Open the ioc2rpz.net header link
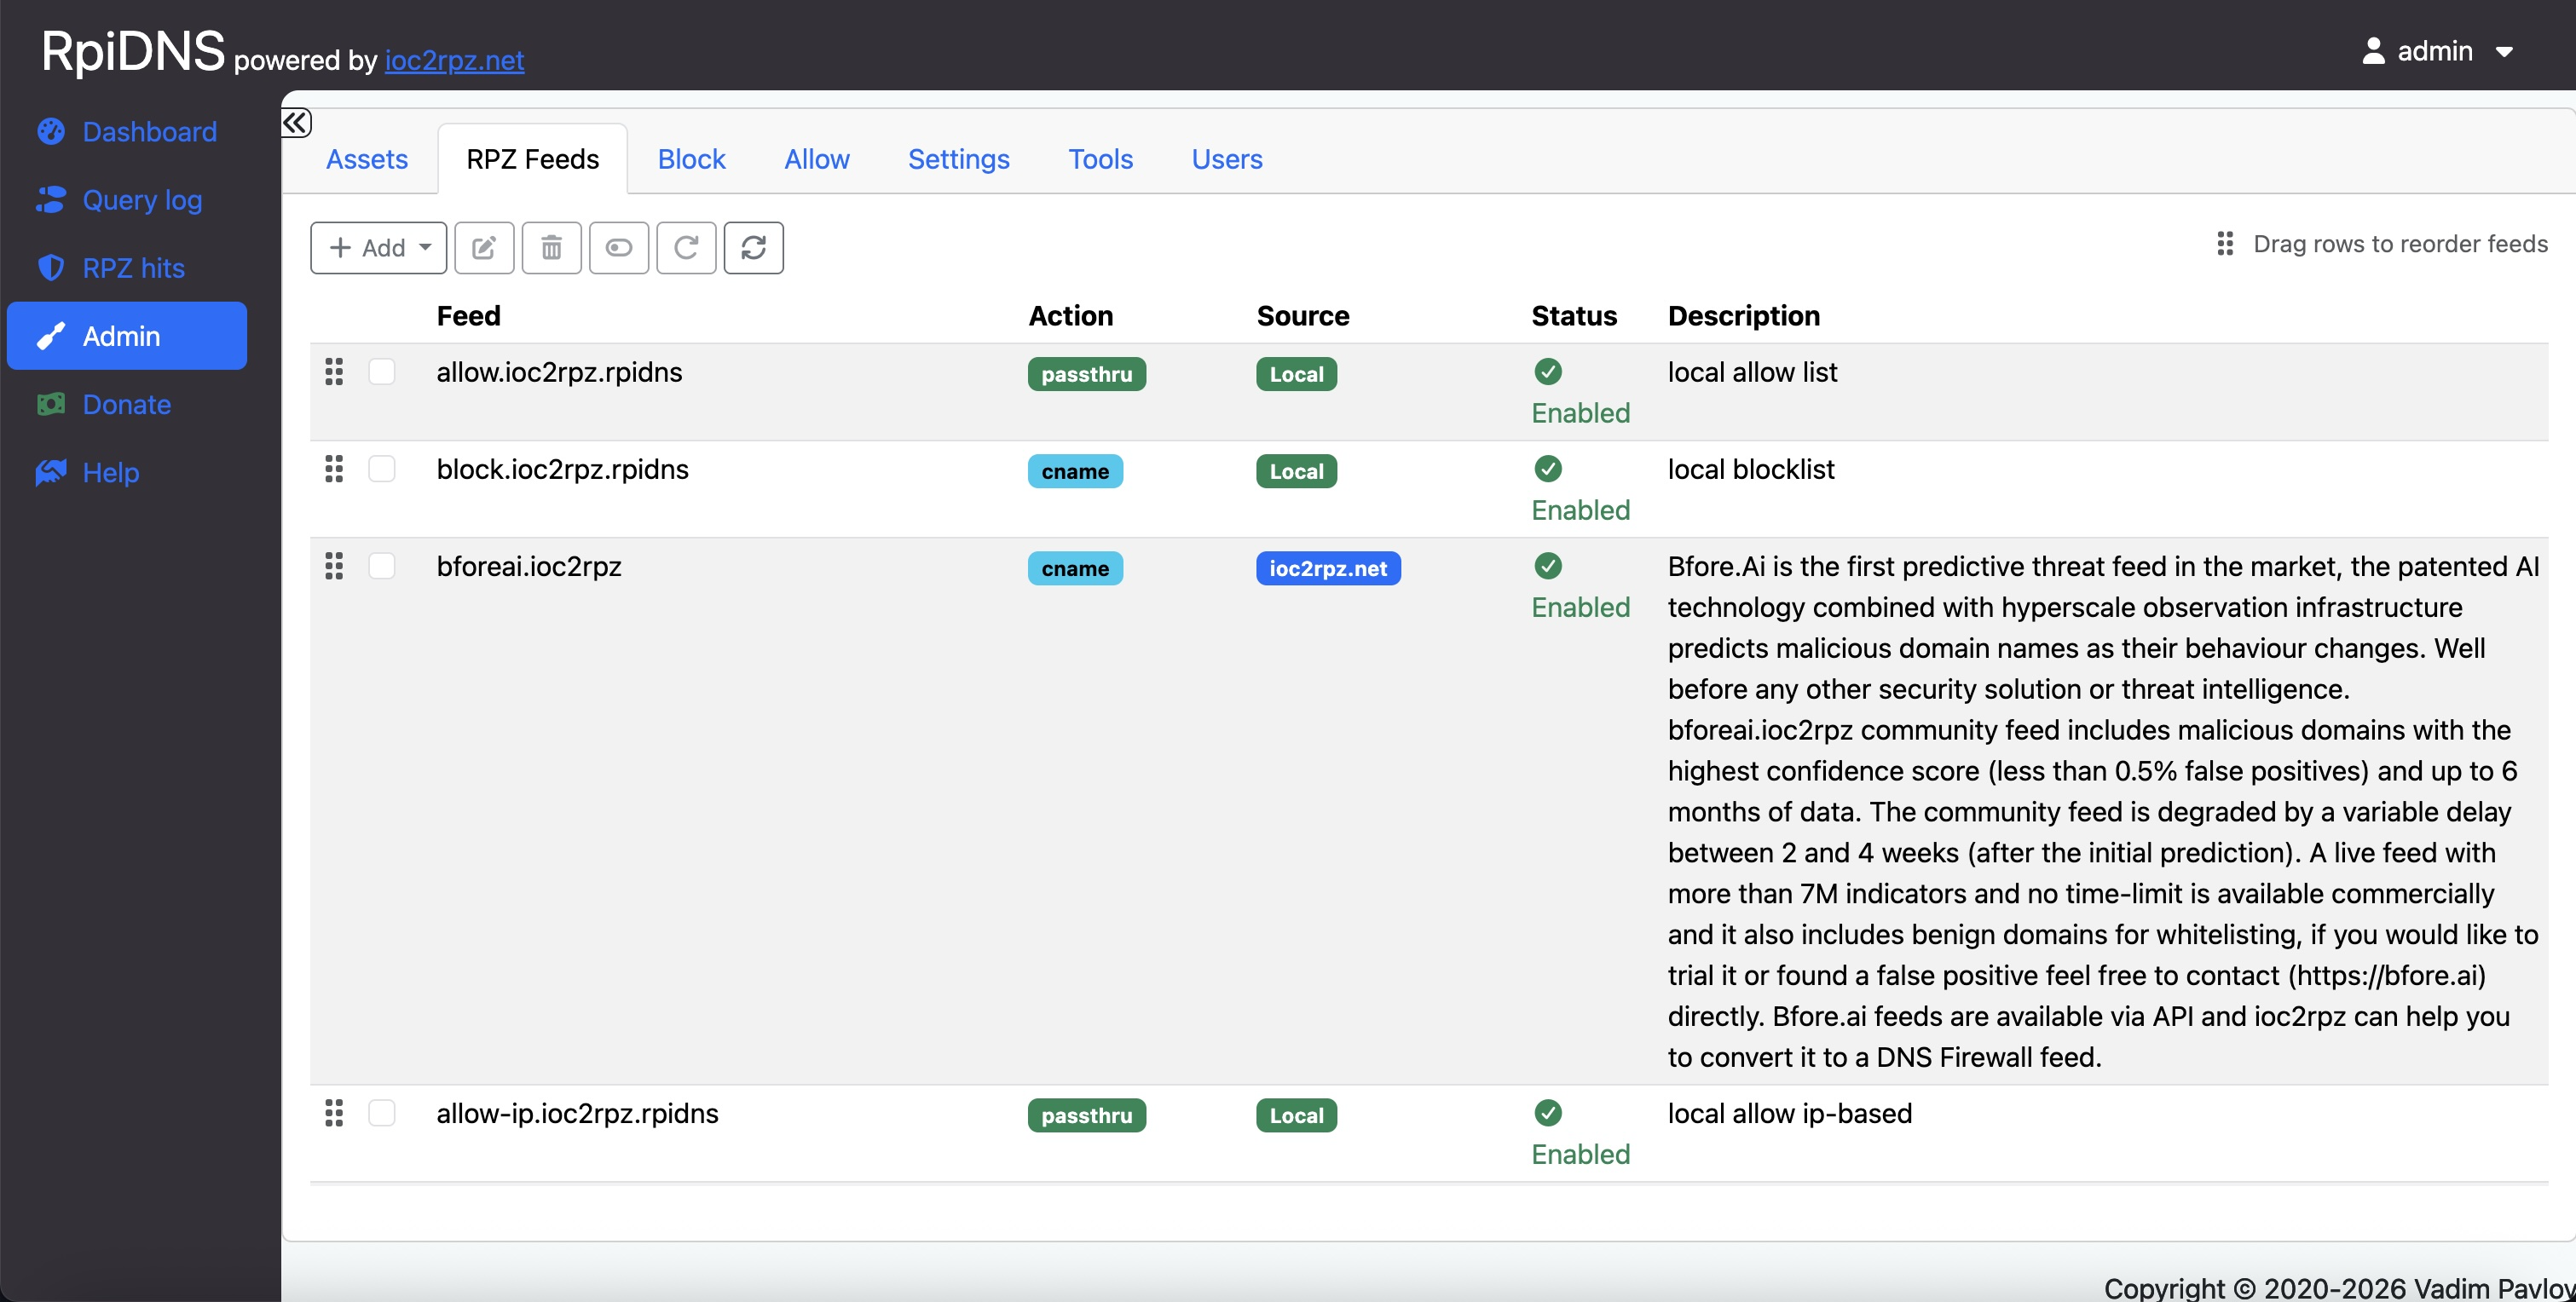Screen dimensions: 2576x1302 (454, 60)
